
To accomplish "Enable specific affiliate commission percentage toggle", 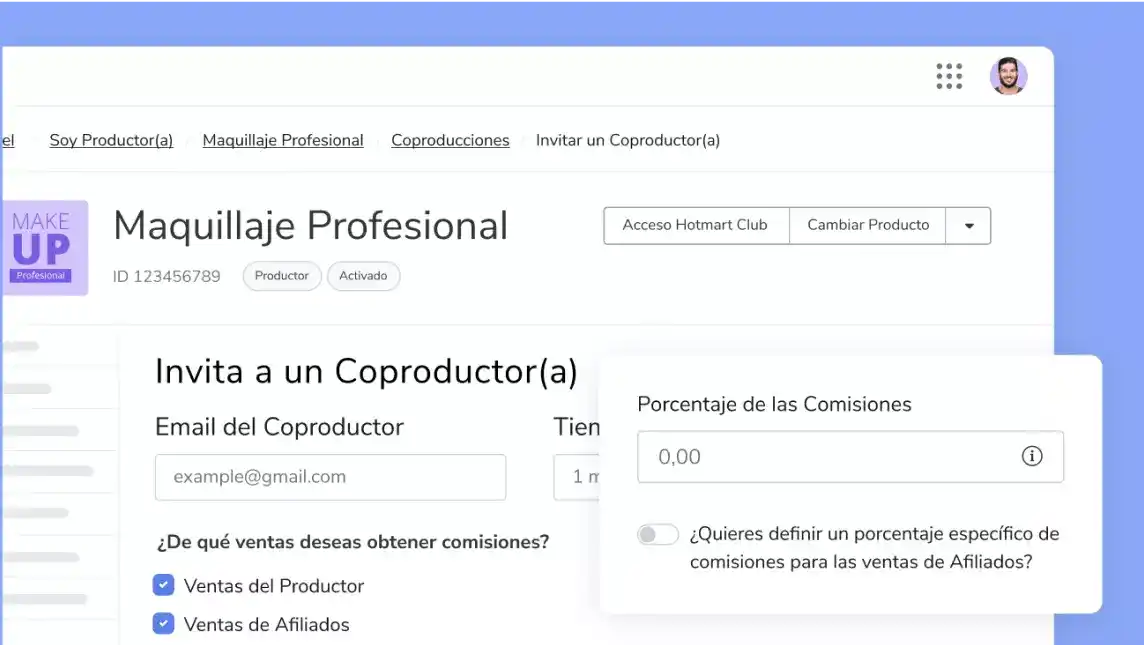I will coord(658,534).
